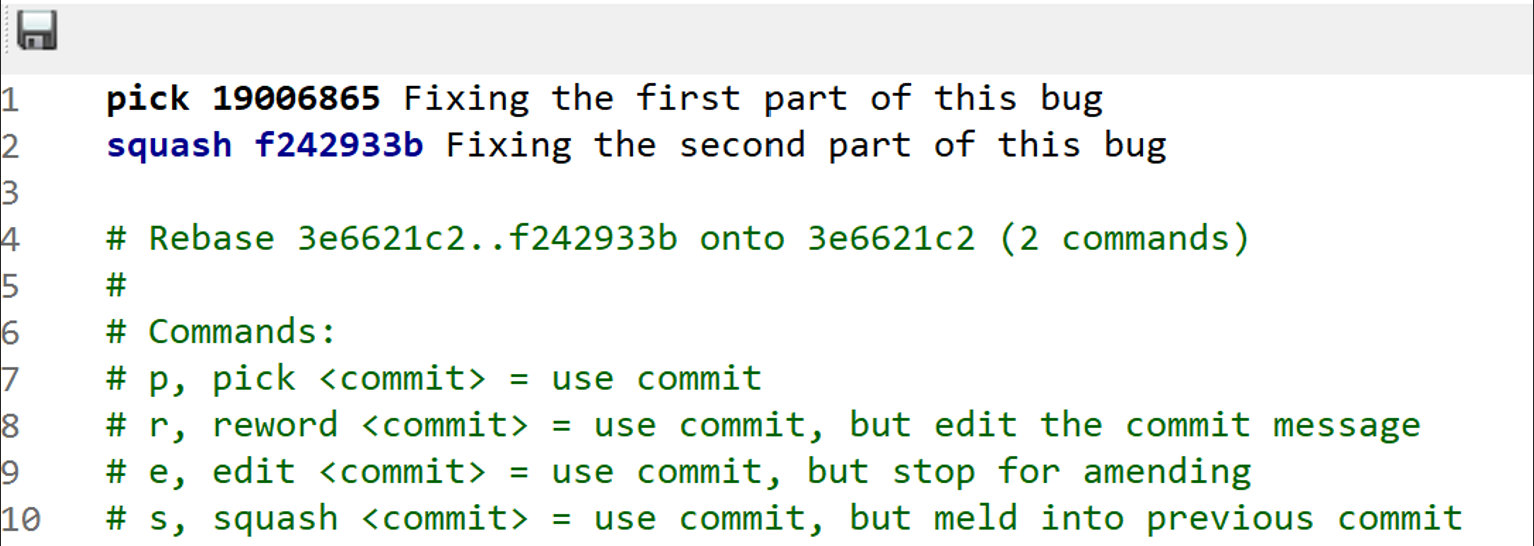The width and height of the screenshot is (1534, 546).
Task: Click the 'squash' command on line 2
Action: pyautogui.click(x=169, y=145)
